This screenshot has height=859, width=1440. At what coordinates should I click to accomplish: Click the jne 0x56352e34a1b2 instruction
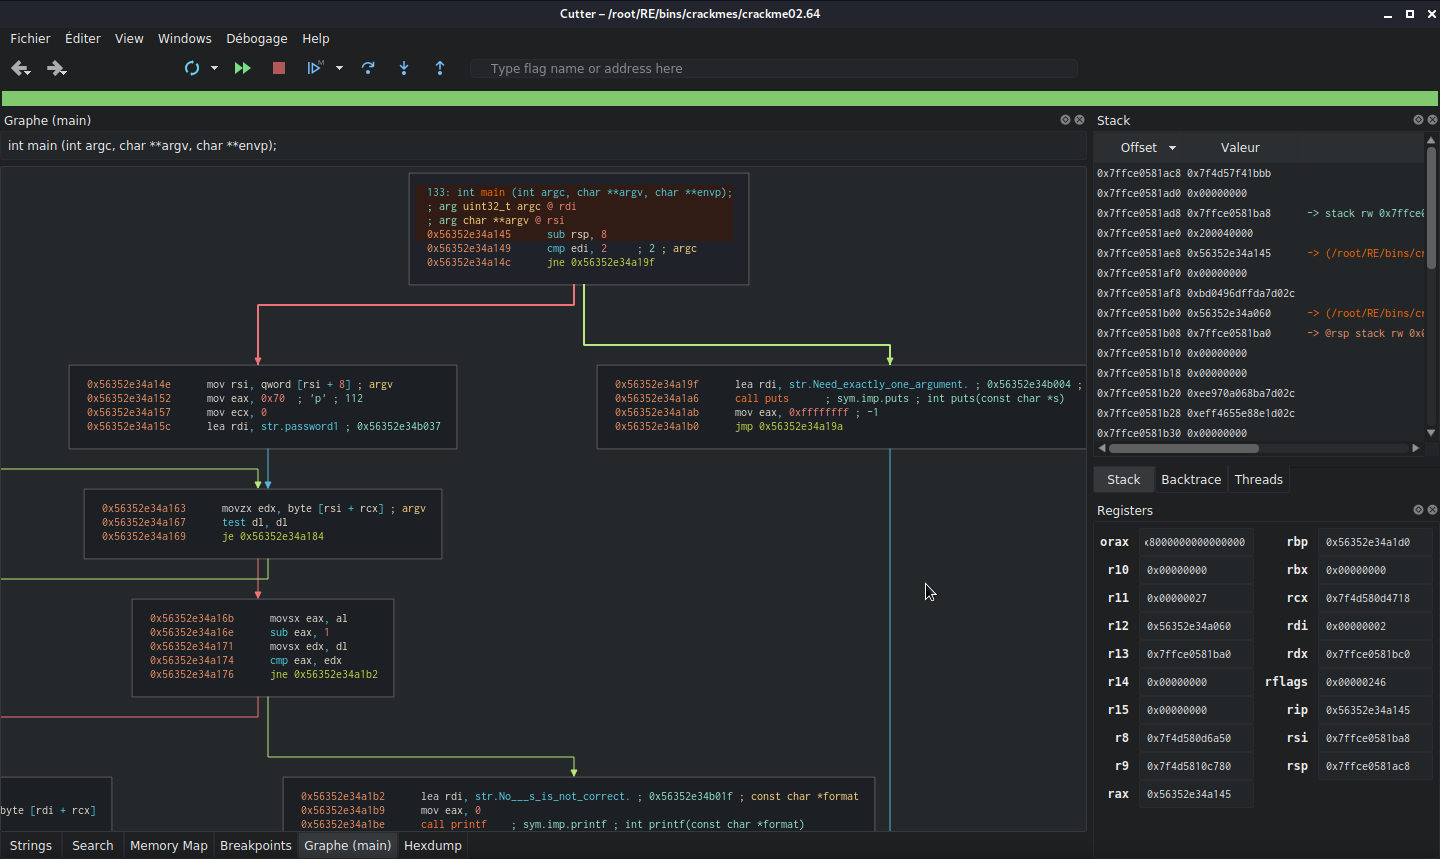pos(324,674)
